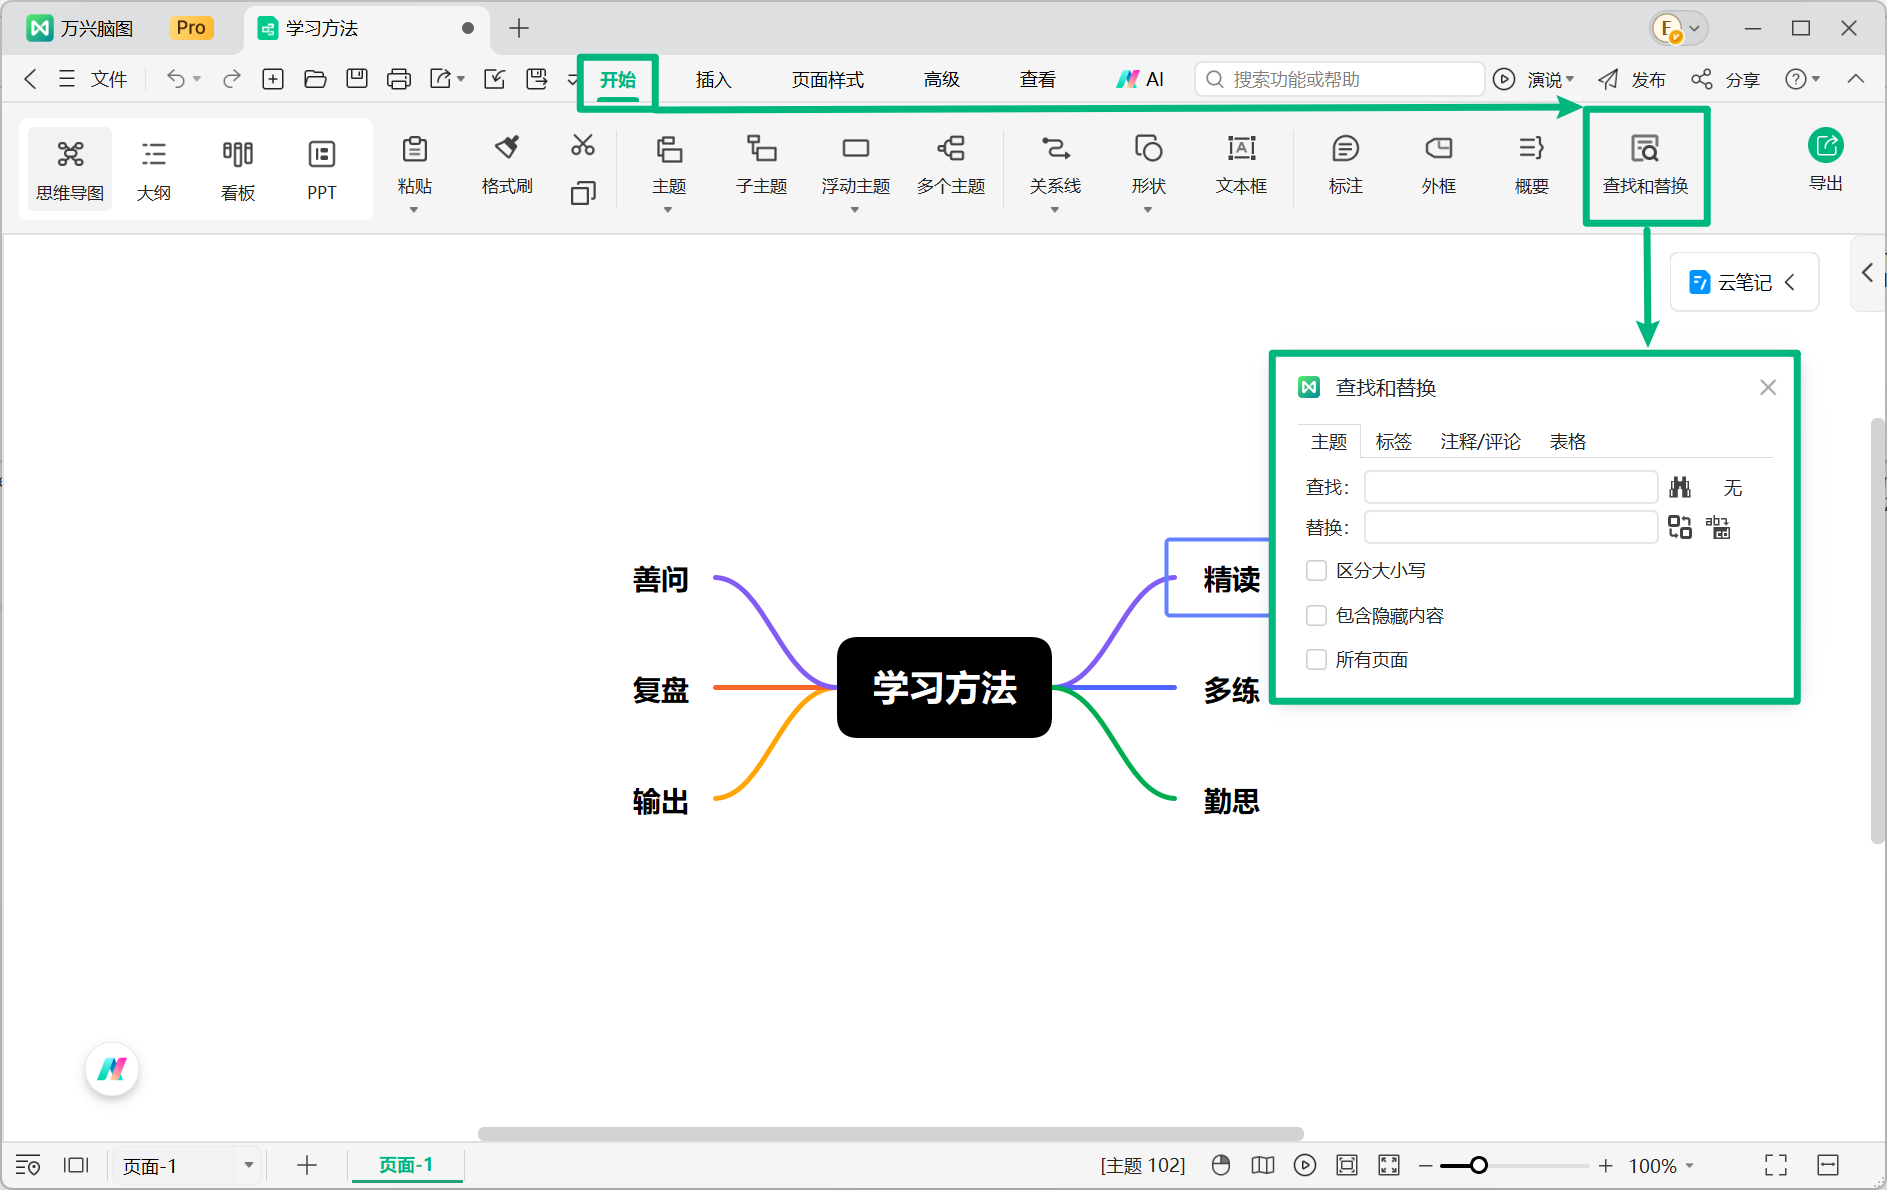Click the zoom out minus button
Viewport: 1887px width, 1190px height.
pos(1426,1165)
